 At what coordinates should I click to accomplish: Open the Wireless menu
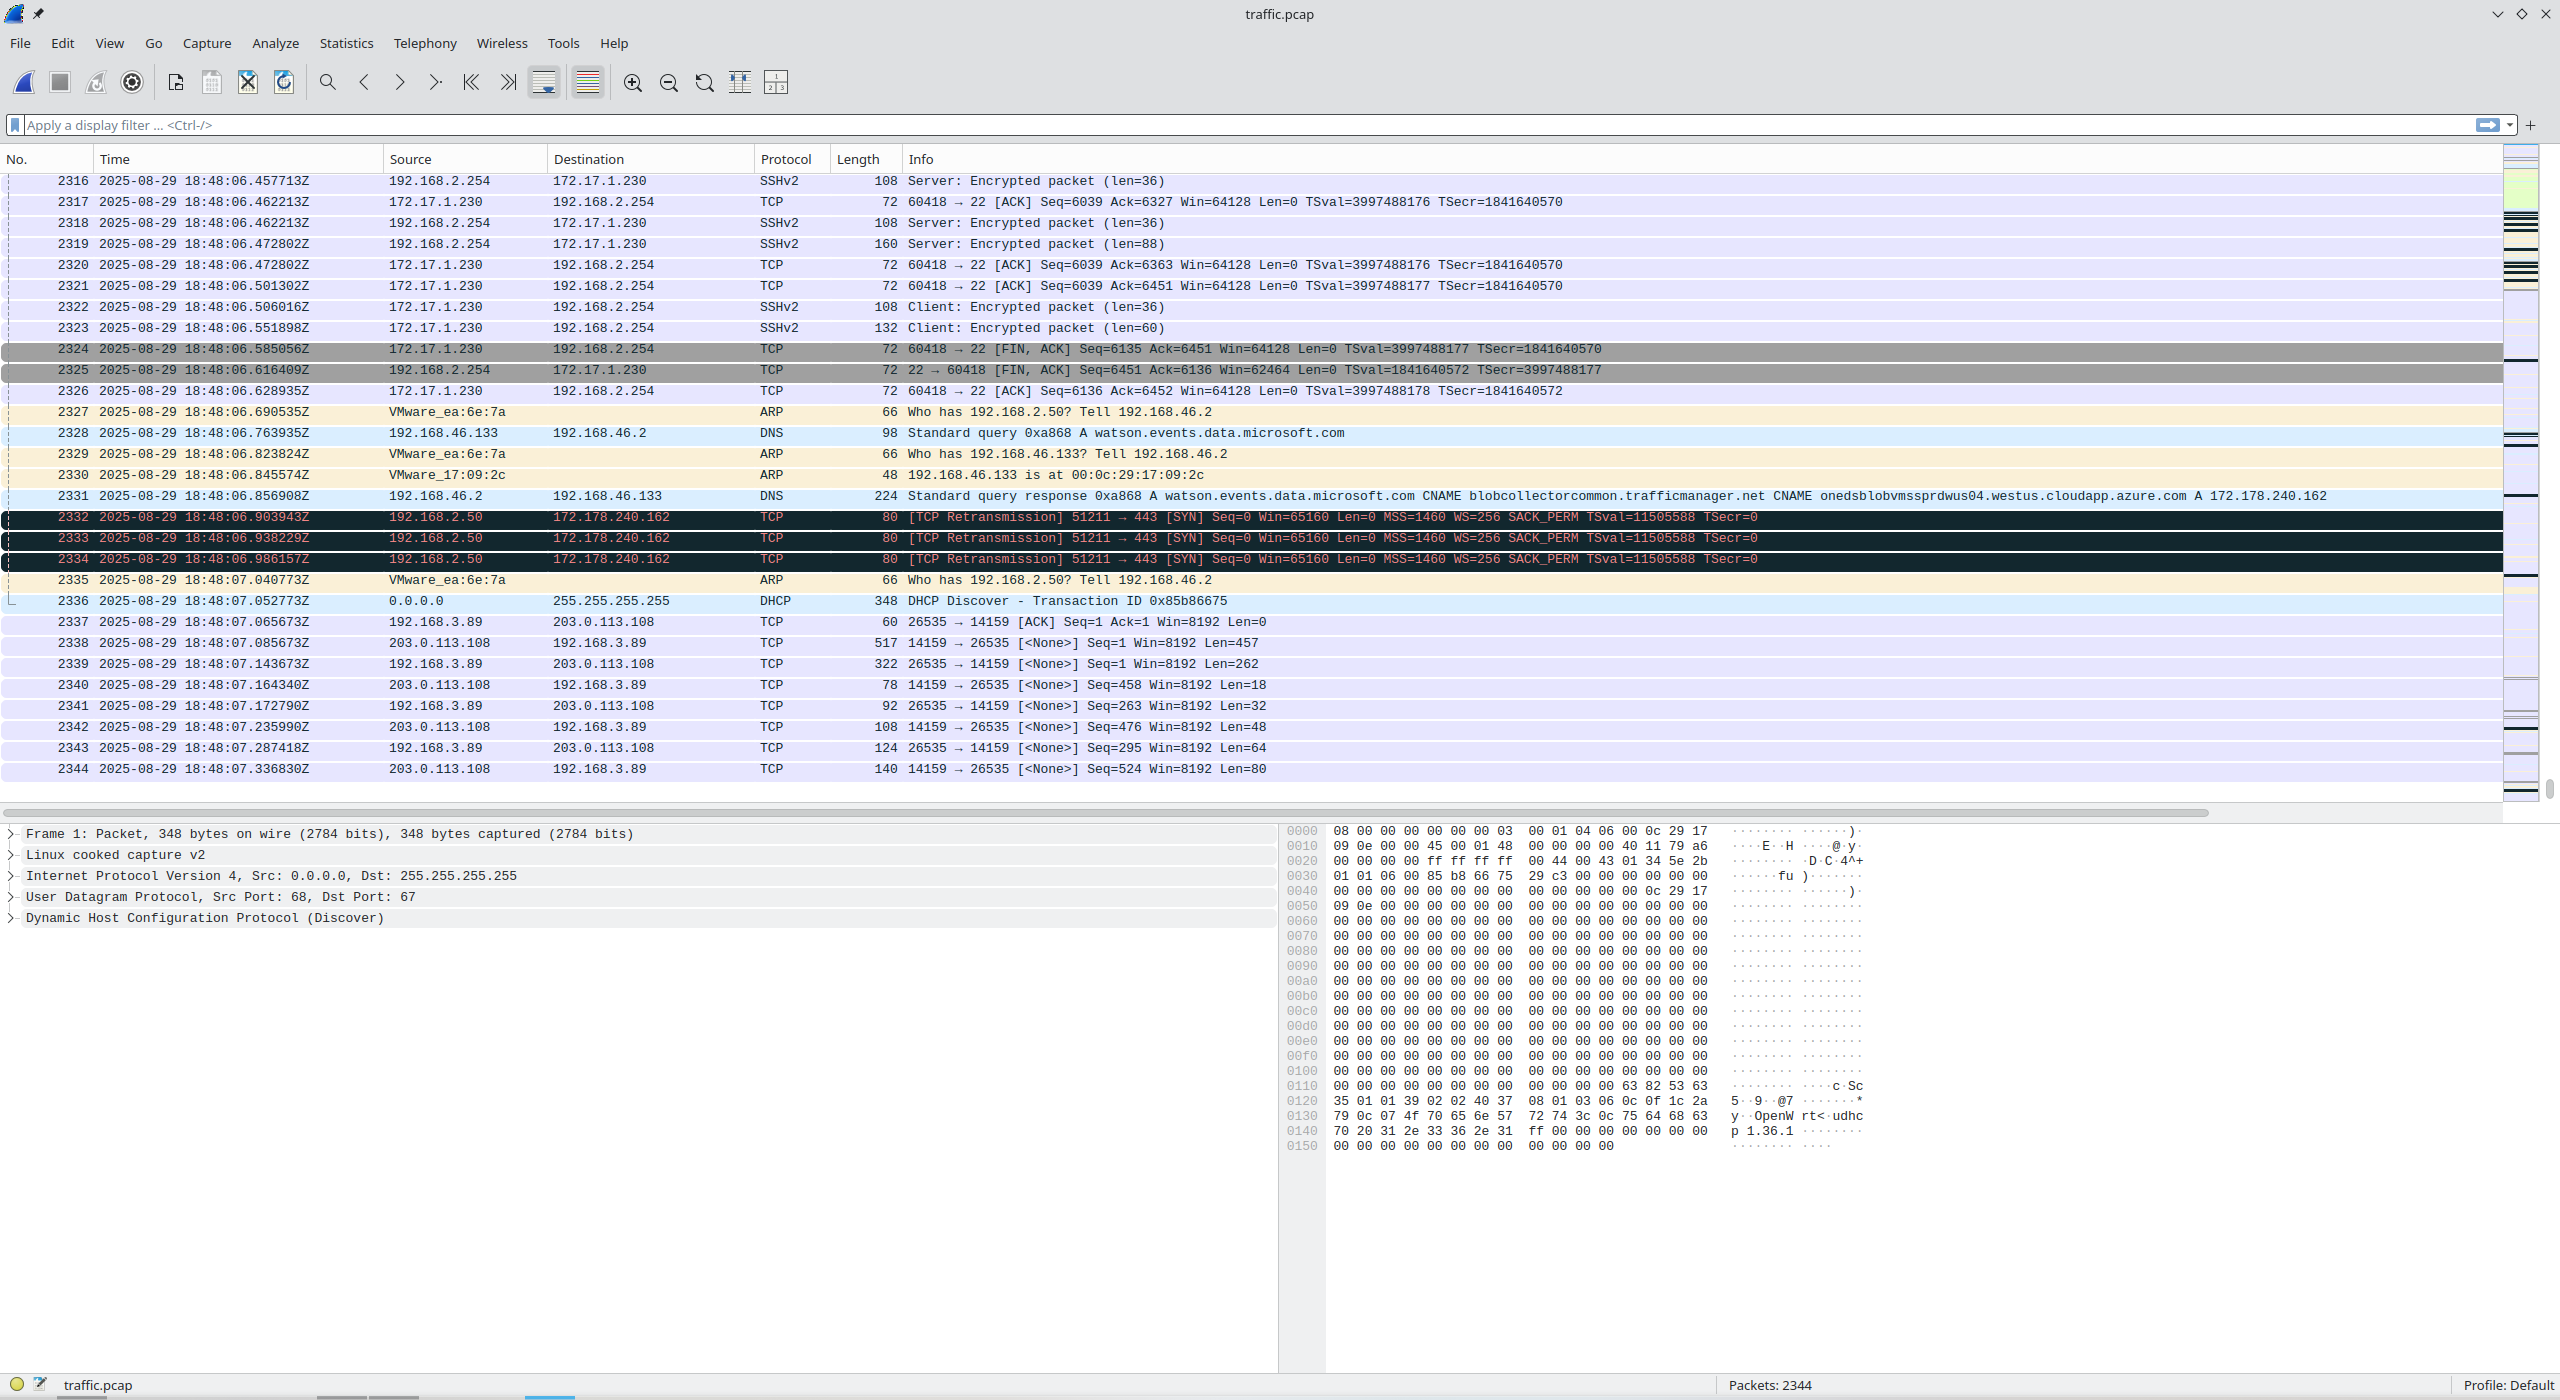502,43
